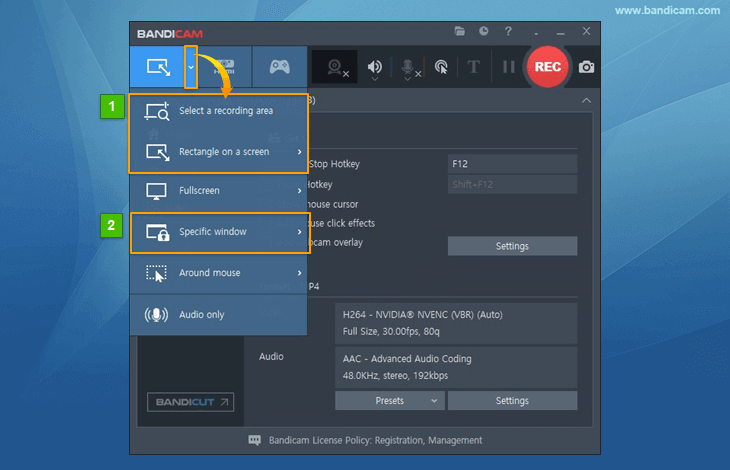Expand the Rectangle on a screen submenu arrow
The image size is (730, 470).
coord(299,152)
